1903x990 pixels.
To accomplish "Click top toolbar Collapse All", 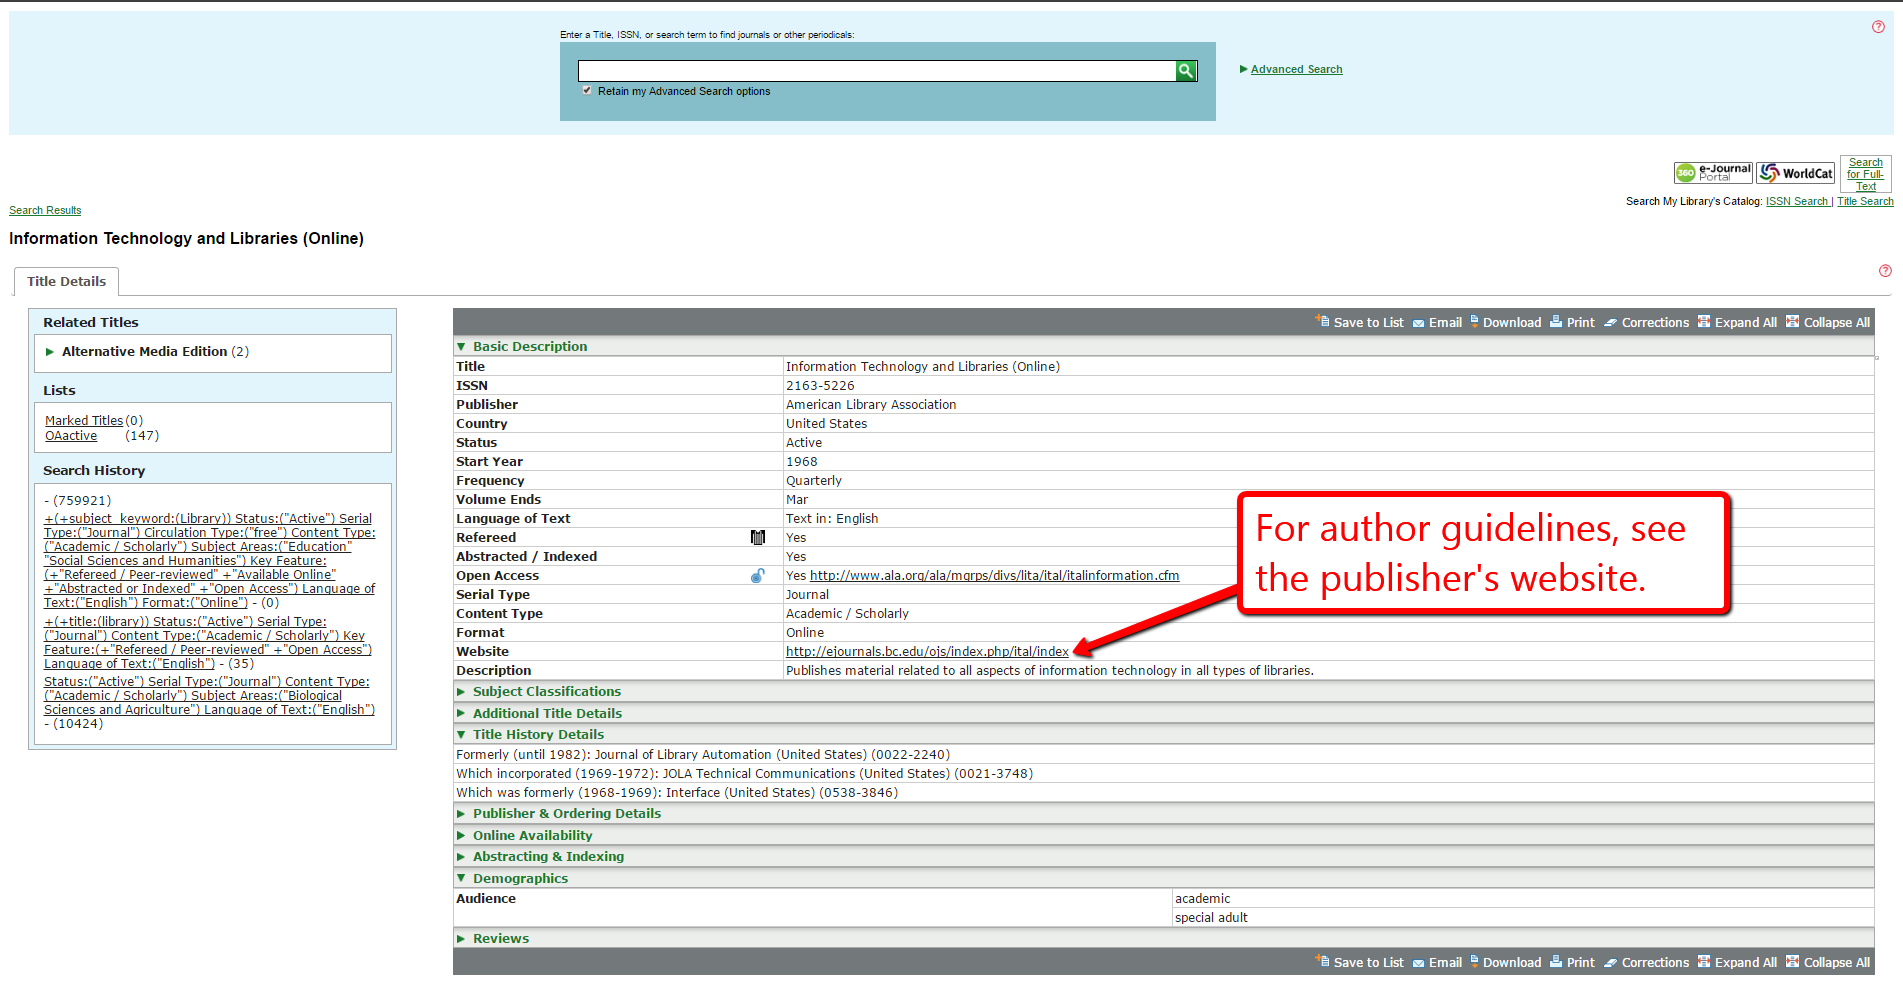I will pos(1828,322).
